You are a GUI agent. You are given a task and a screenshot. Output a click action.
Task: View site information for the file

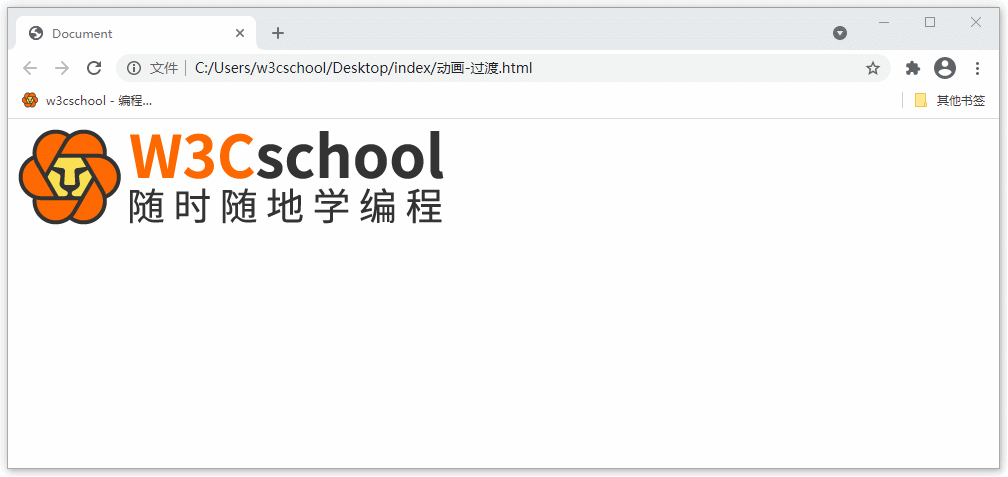(134, 68)
